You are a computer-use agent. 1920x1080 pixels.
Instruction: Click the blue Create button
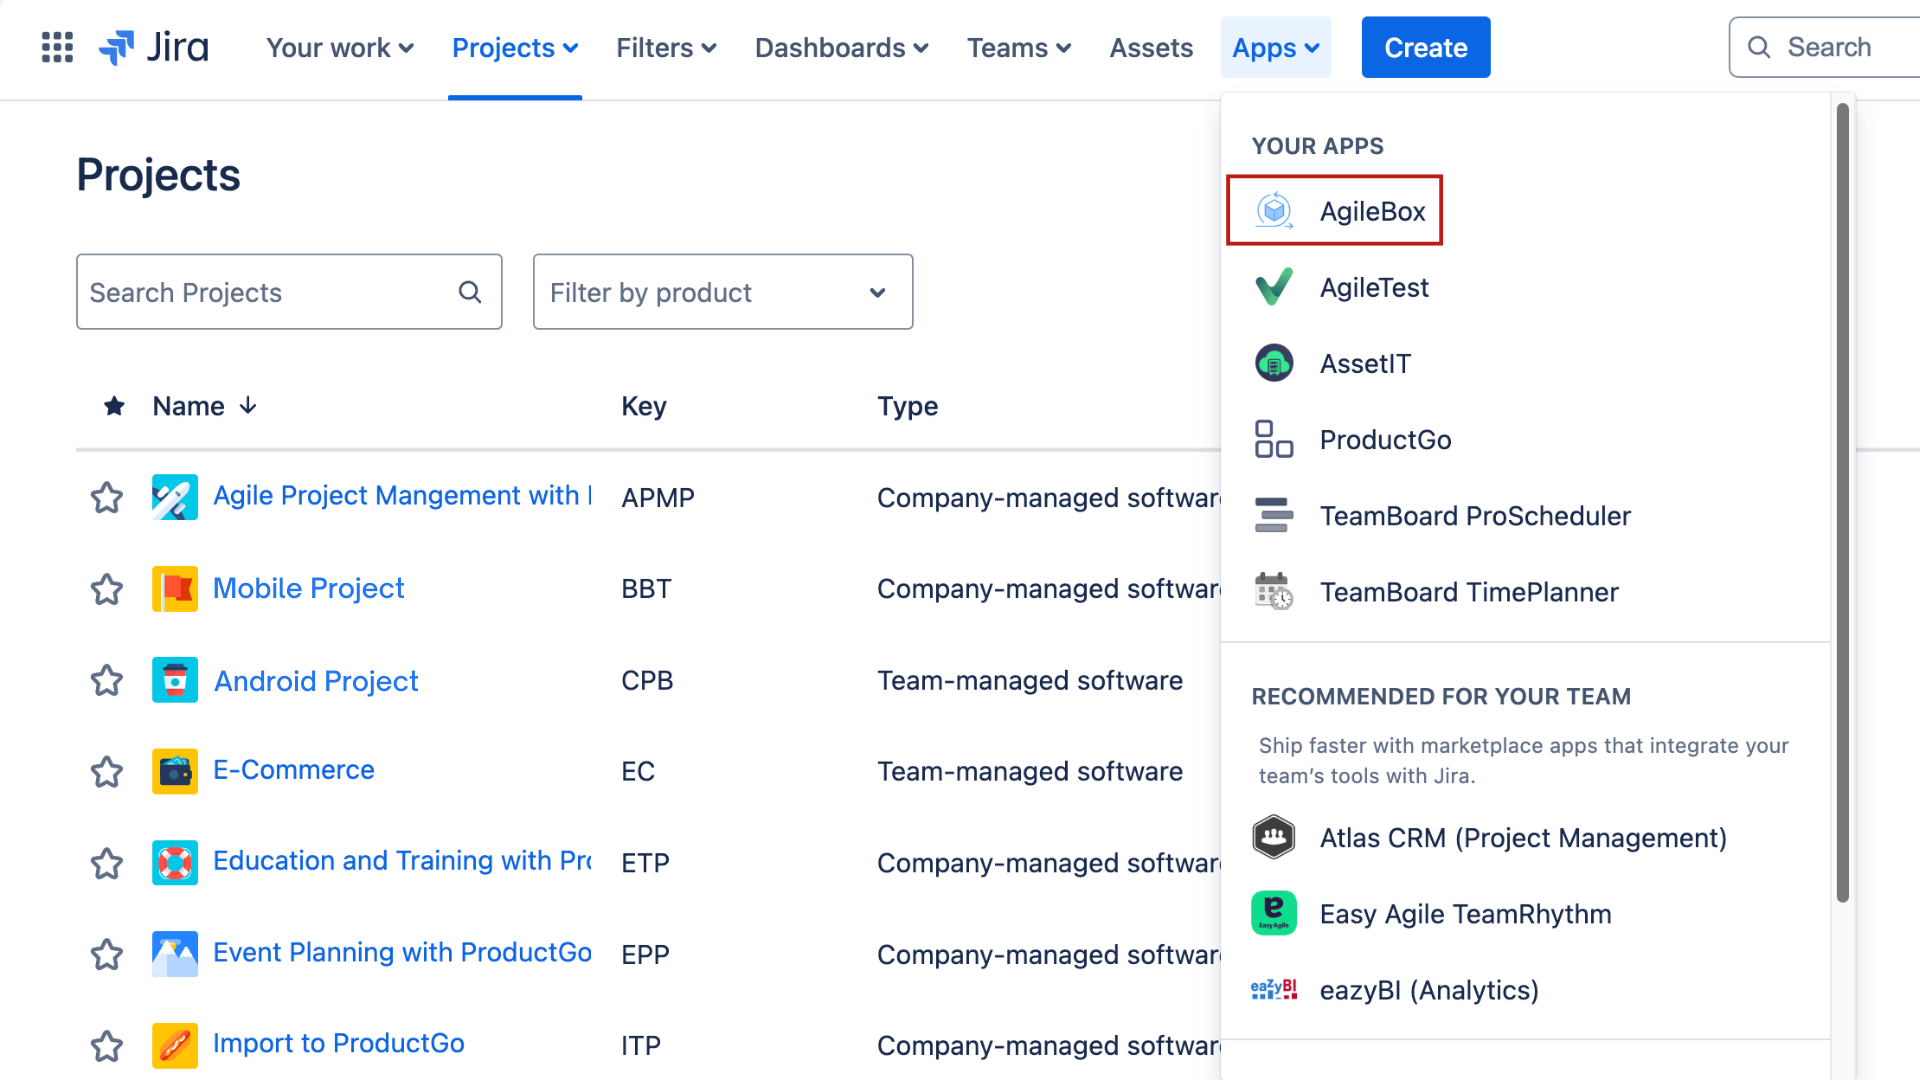pos(1426,47)
